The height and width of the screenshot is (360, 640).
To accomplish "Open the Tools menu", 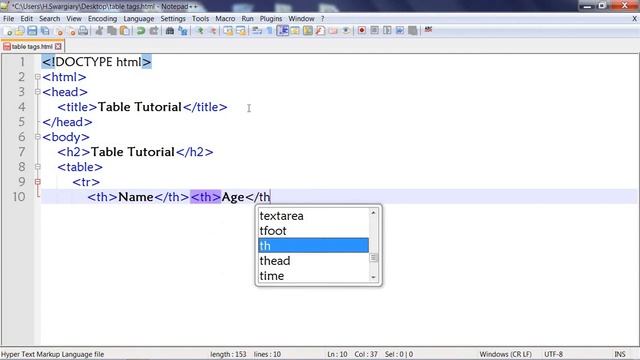I will point(200,19).
